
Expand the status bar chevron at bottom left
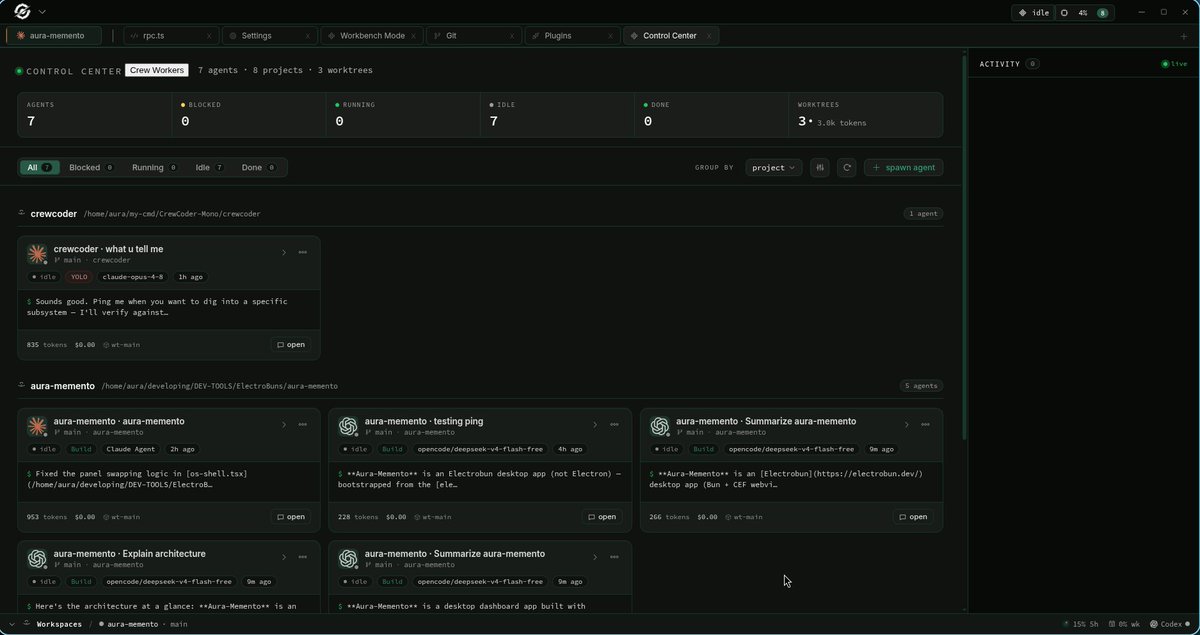[x=13, y=624]
